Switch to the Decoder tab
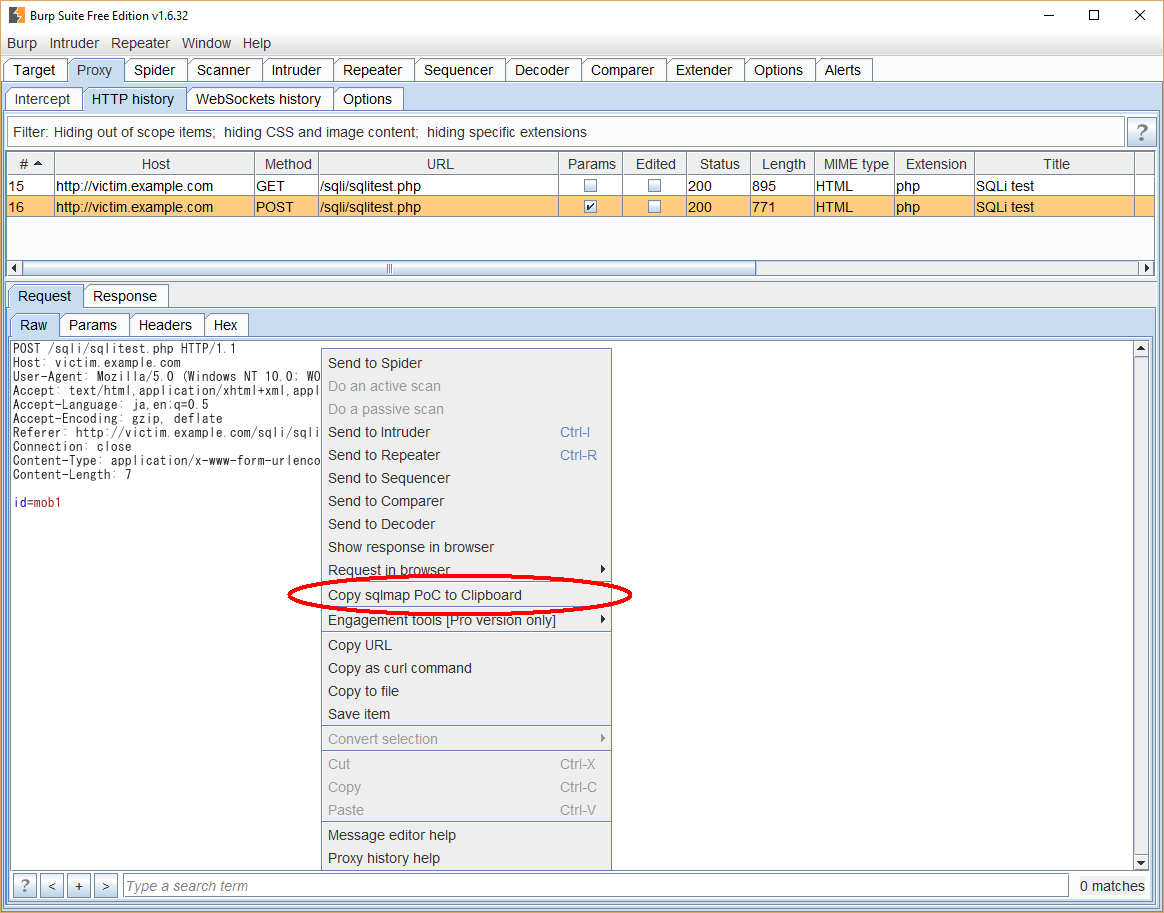This screenshot has height=913, width=1164. click(542, 70)
